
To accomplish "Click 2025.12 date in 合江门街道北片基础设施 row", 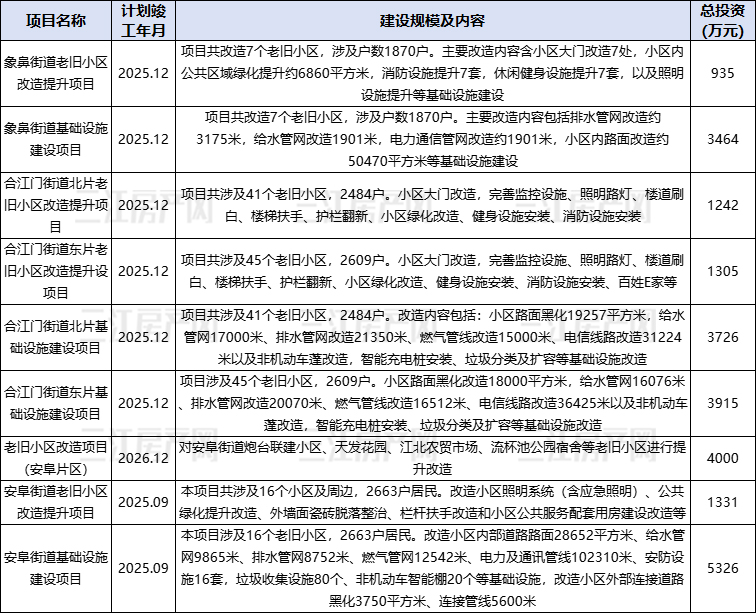I will 144,337.
